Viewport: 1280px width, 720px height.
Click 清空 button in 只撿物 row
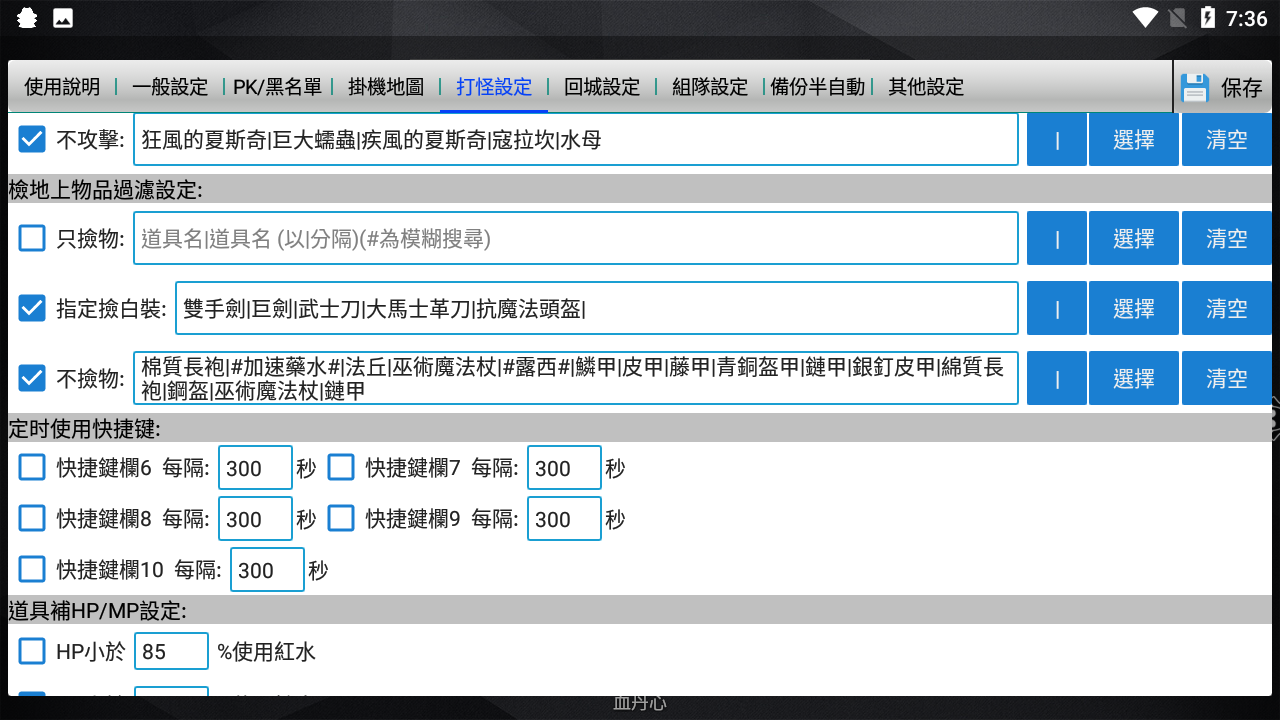[x=1227, y=238]
